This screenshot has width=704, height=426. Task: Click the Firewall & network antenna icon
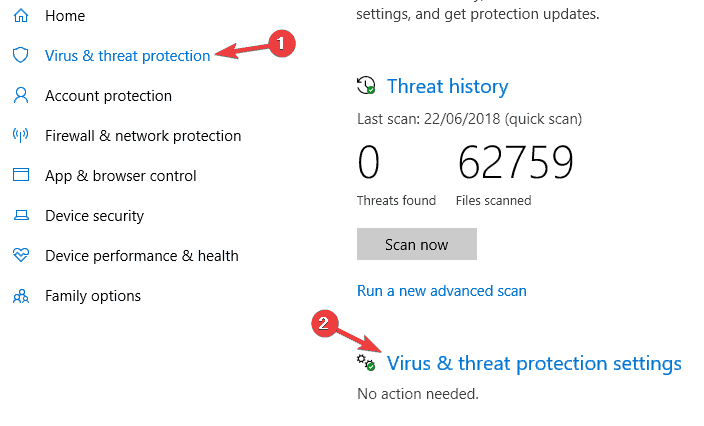(21, 136)
